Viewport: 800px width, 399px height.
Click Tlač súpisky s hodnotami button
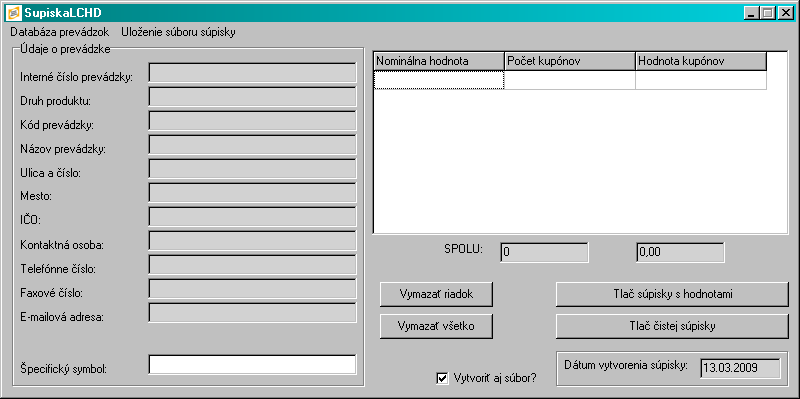(672, 294)
